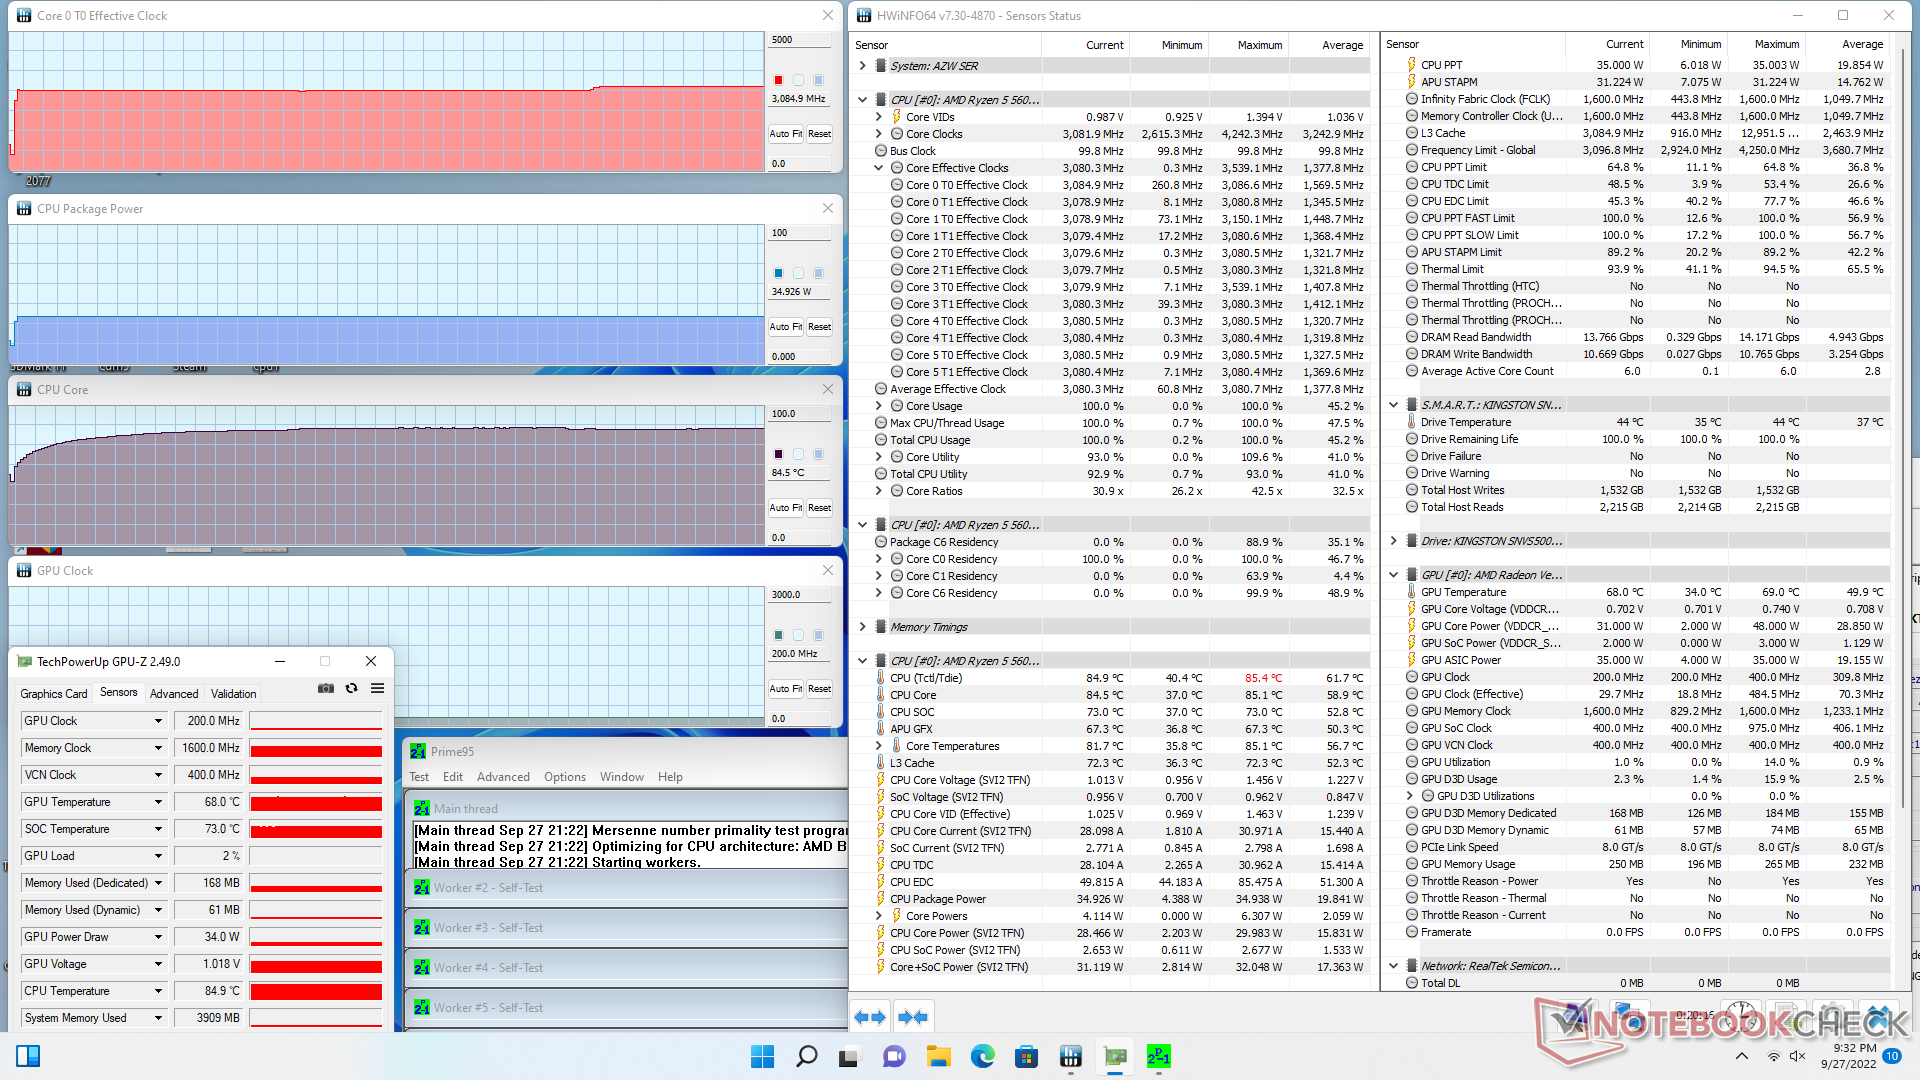Expand the System: AZW SER node

863,66
